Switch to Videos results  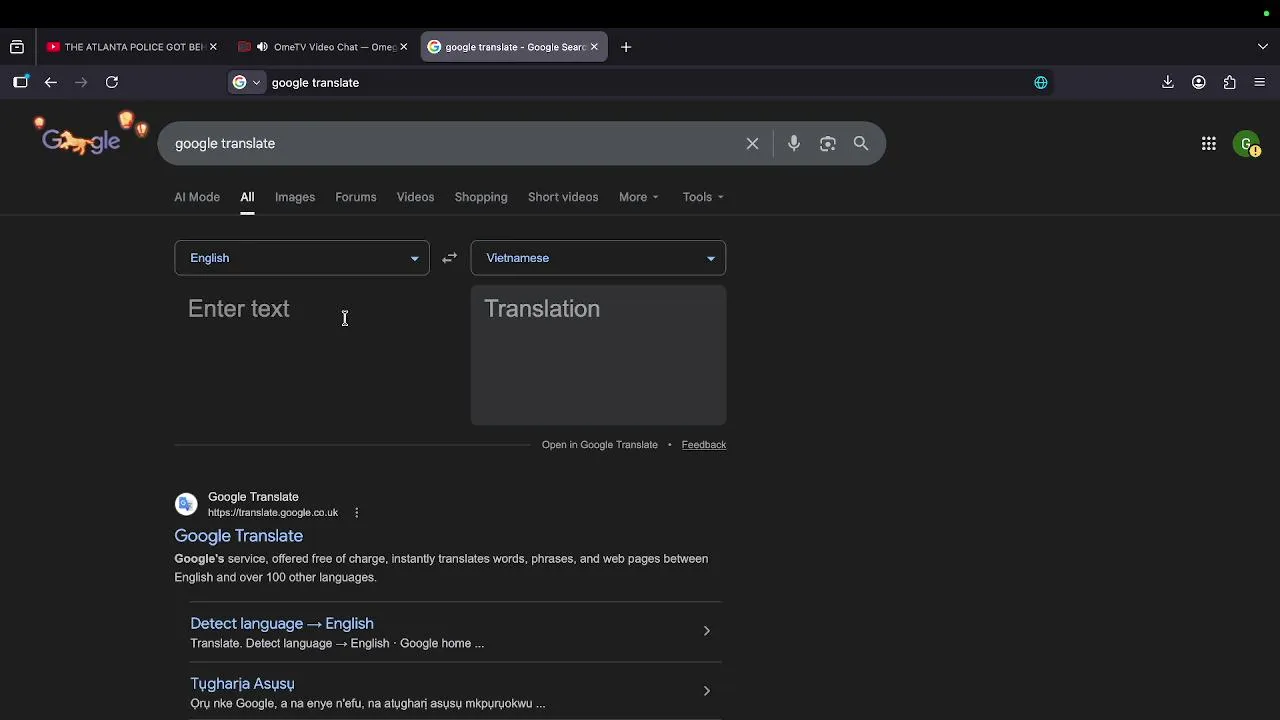(415, 197)
